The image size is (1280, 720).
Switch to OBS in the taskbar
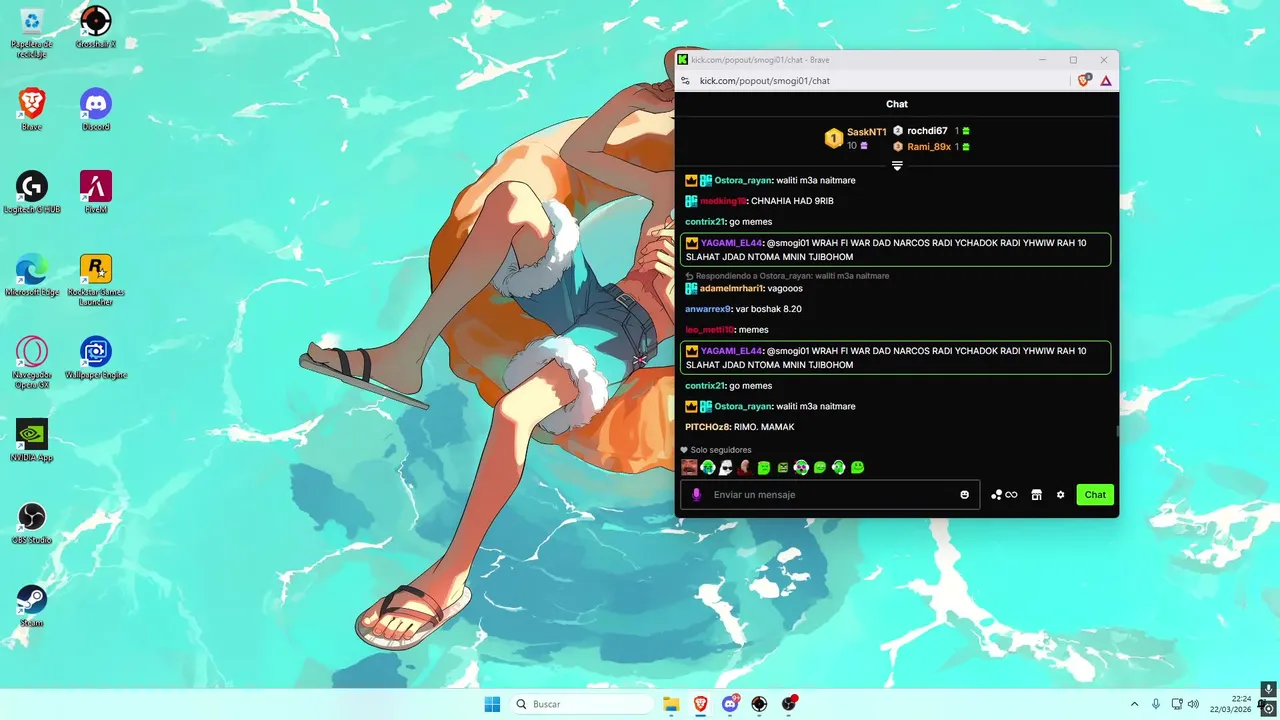(789, 704)
